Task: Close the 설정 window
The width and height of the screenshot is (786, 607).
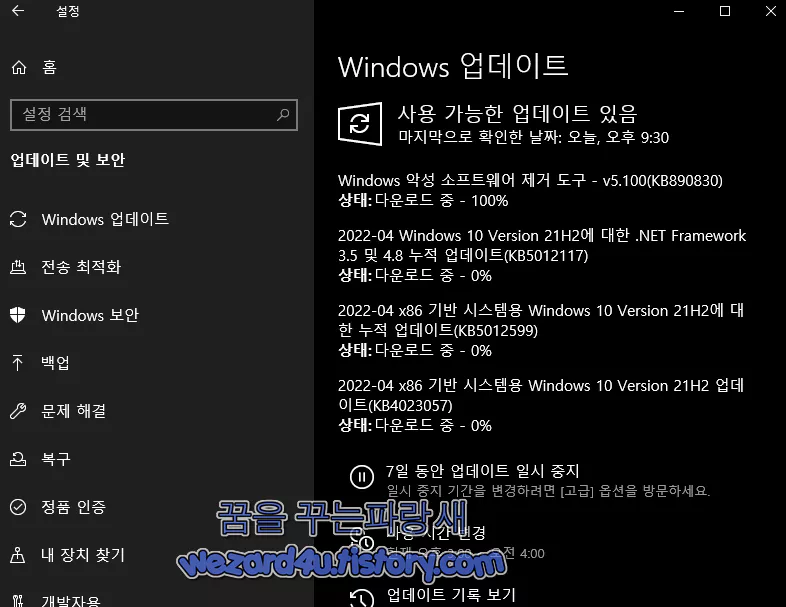Action: point(771,11)
